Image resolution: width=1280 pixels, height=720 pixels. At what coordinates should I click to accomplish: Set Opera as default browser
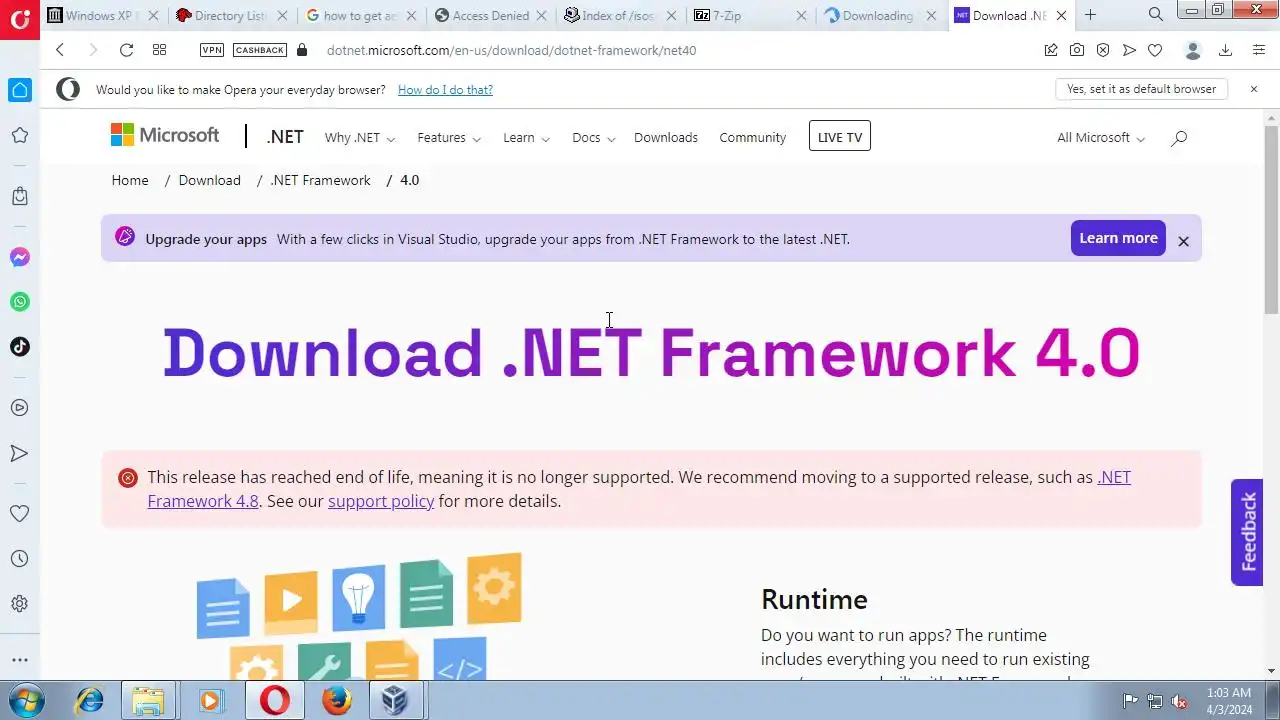click(x=1141, y=89)
